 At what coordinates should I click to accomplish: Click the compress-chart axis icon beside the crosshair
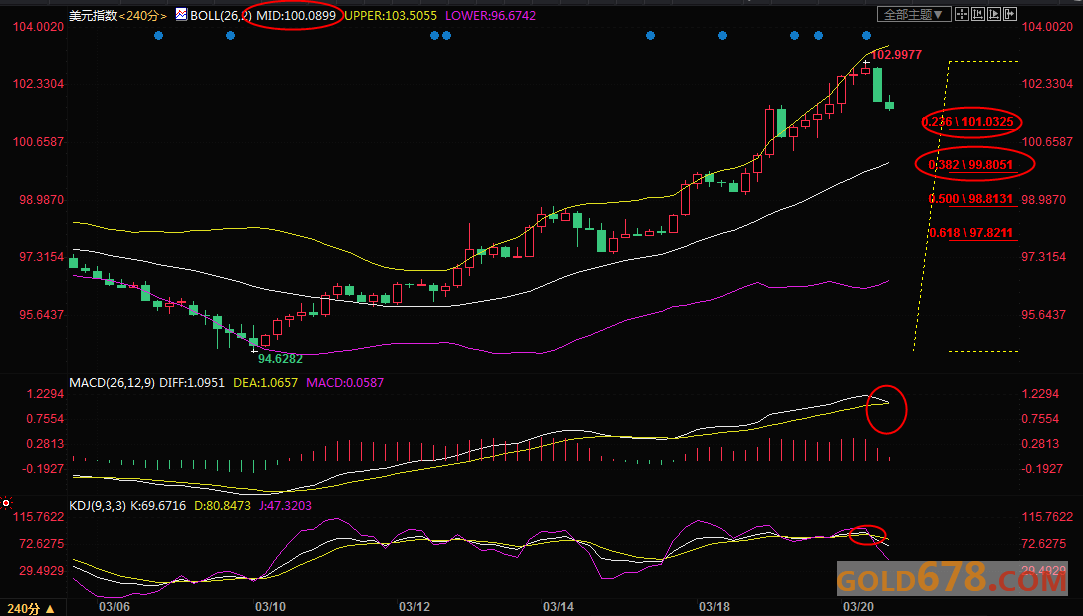[x=979, y=14]
